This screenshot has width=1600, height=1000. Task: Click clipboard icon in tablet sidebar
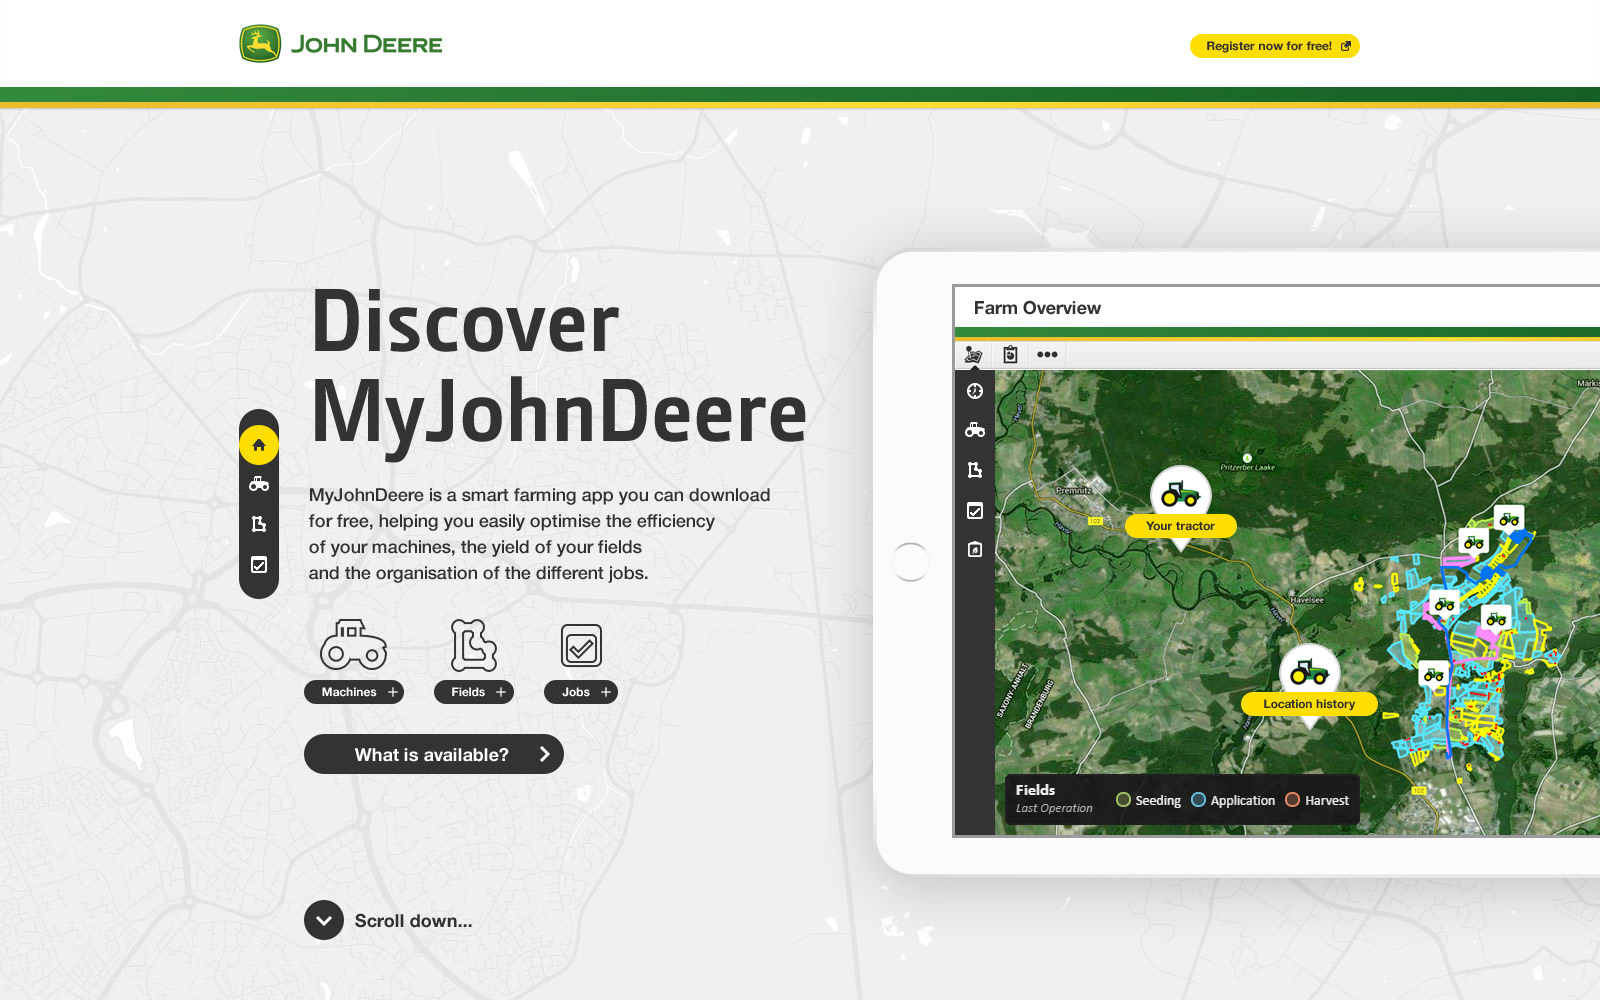(x=975, y=549)
